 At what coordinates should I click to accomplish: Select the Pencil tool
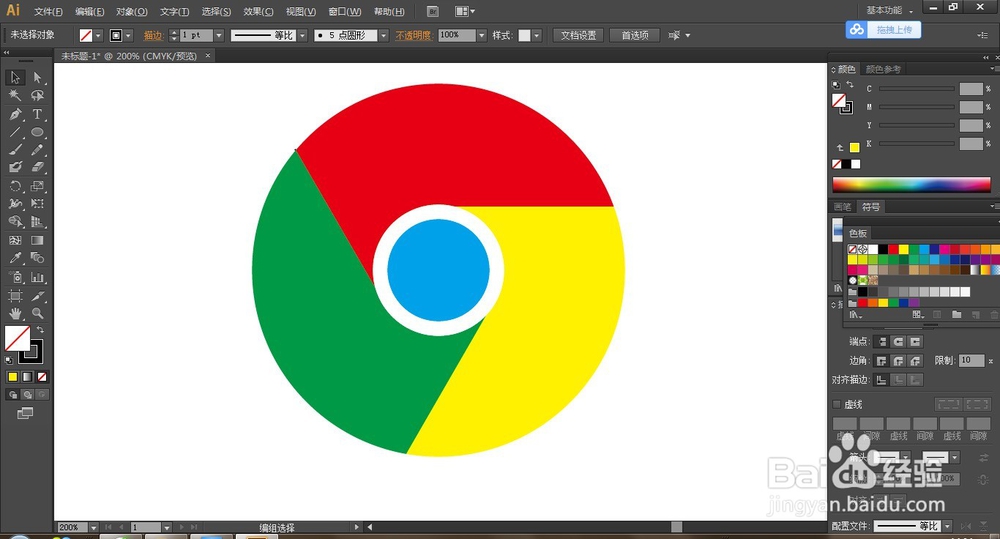coord(37,150)
